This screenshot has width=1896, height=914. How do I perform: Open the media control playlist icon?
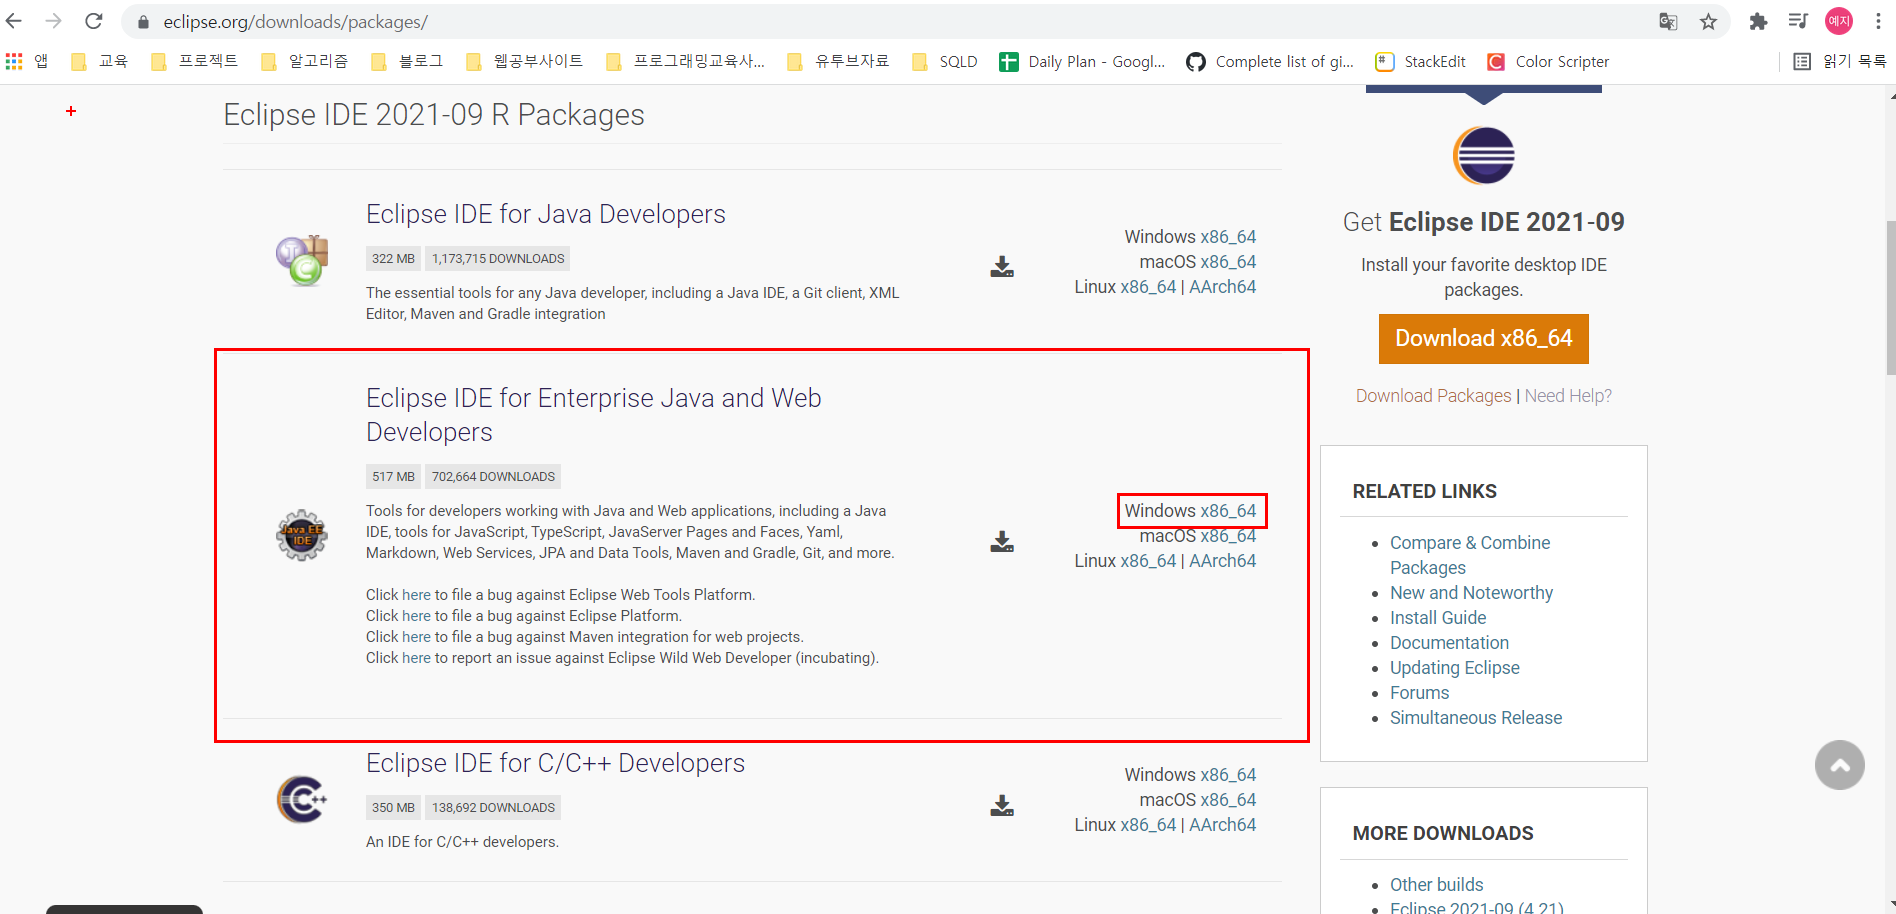click(1798, 21)
